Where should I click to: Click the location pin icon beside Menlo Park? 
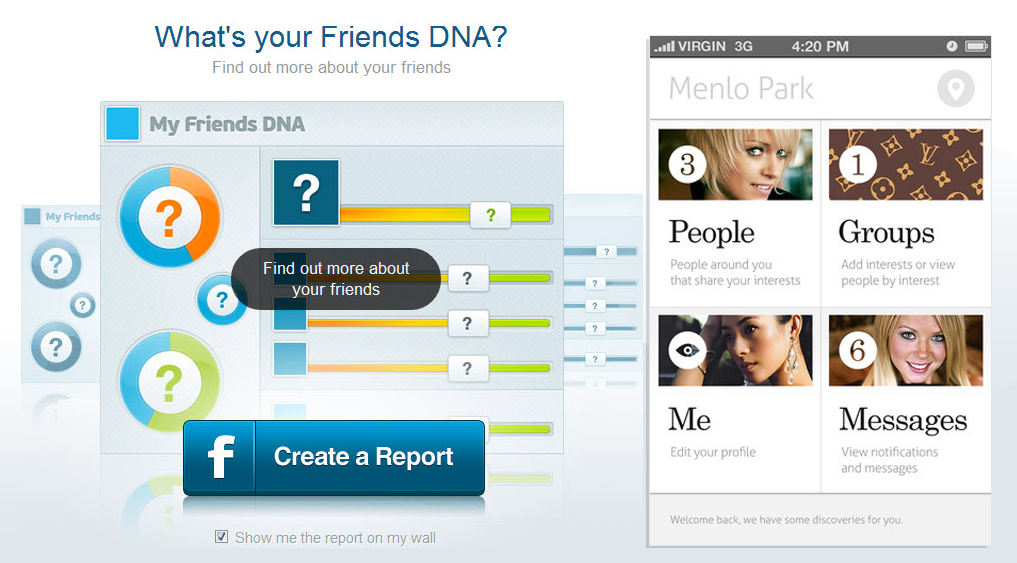tap(955, 89)
